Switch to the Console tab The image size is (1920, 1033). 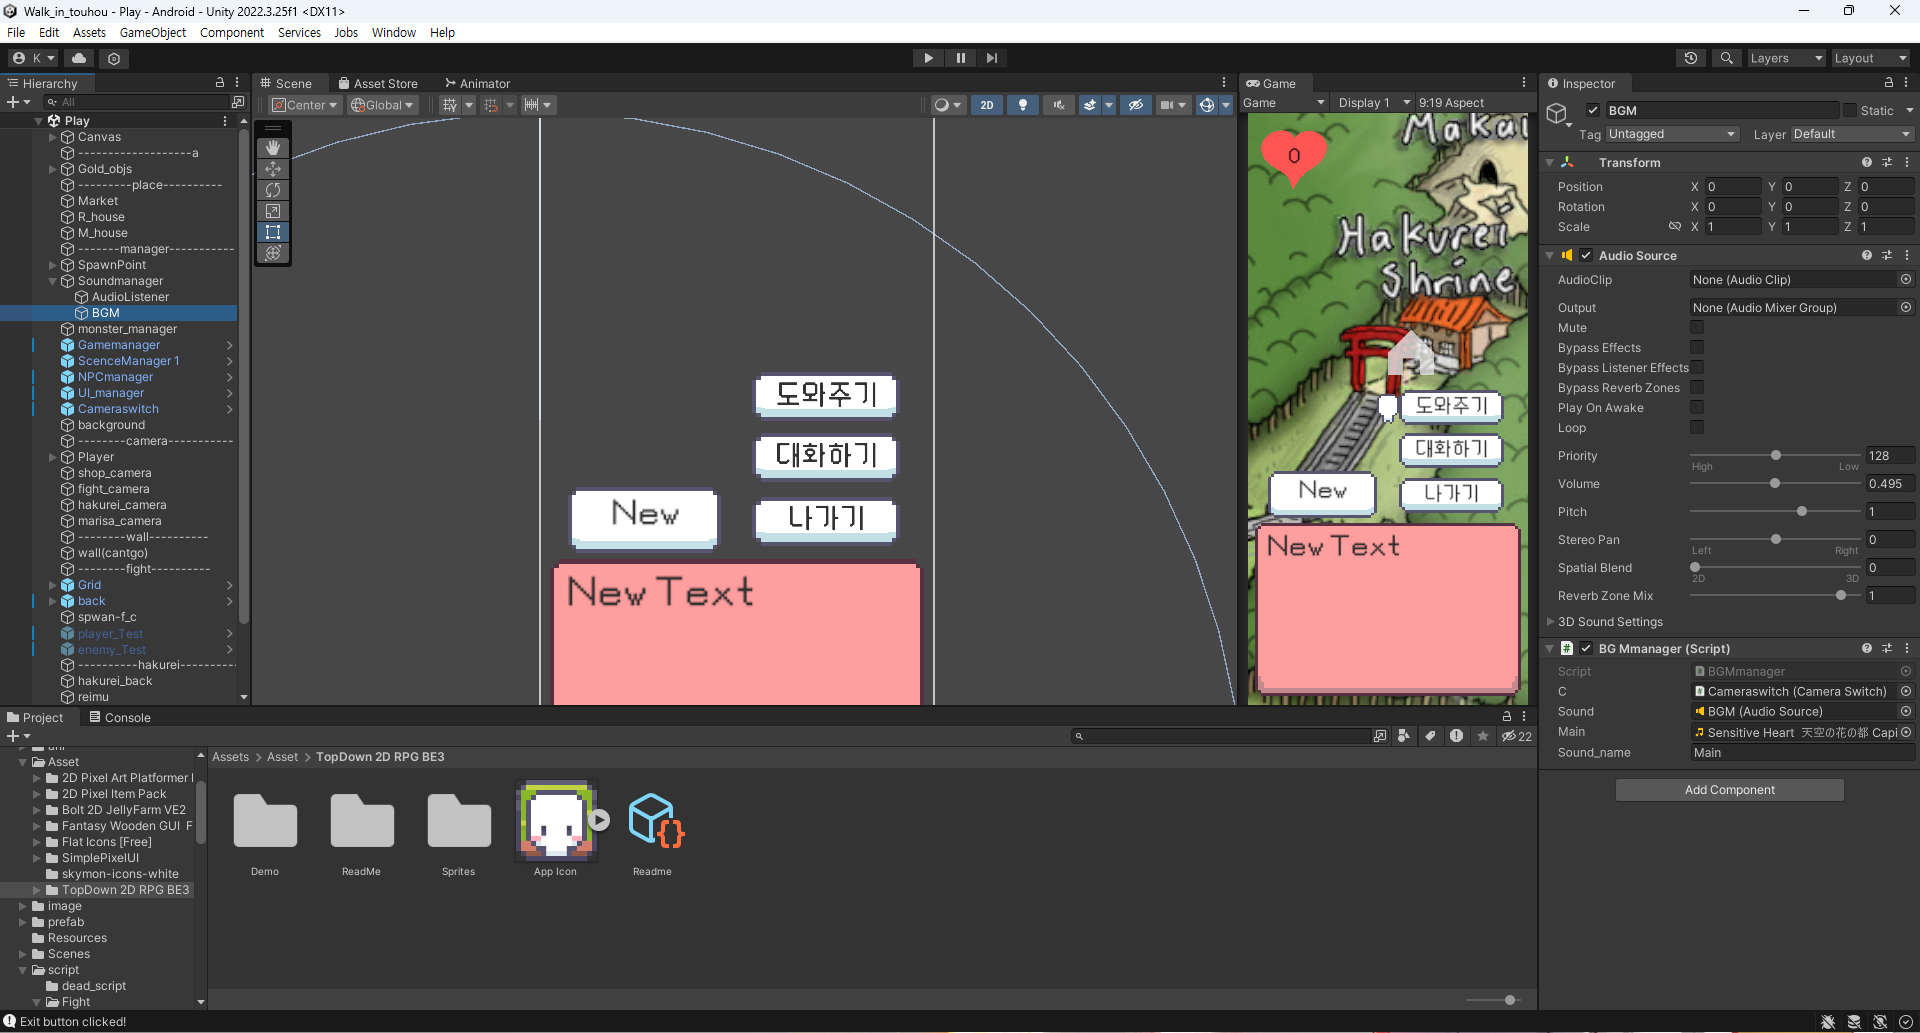tap(120, 718)
